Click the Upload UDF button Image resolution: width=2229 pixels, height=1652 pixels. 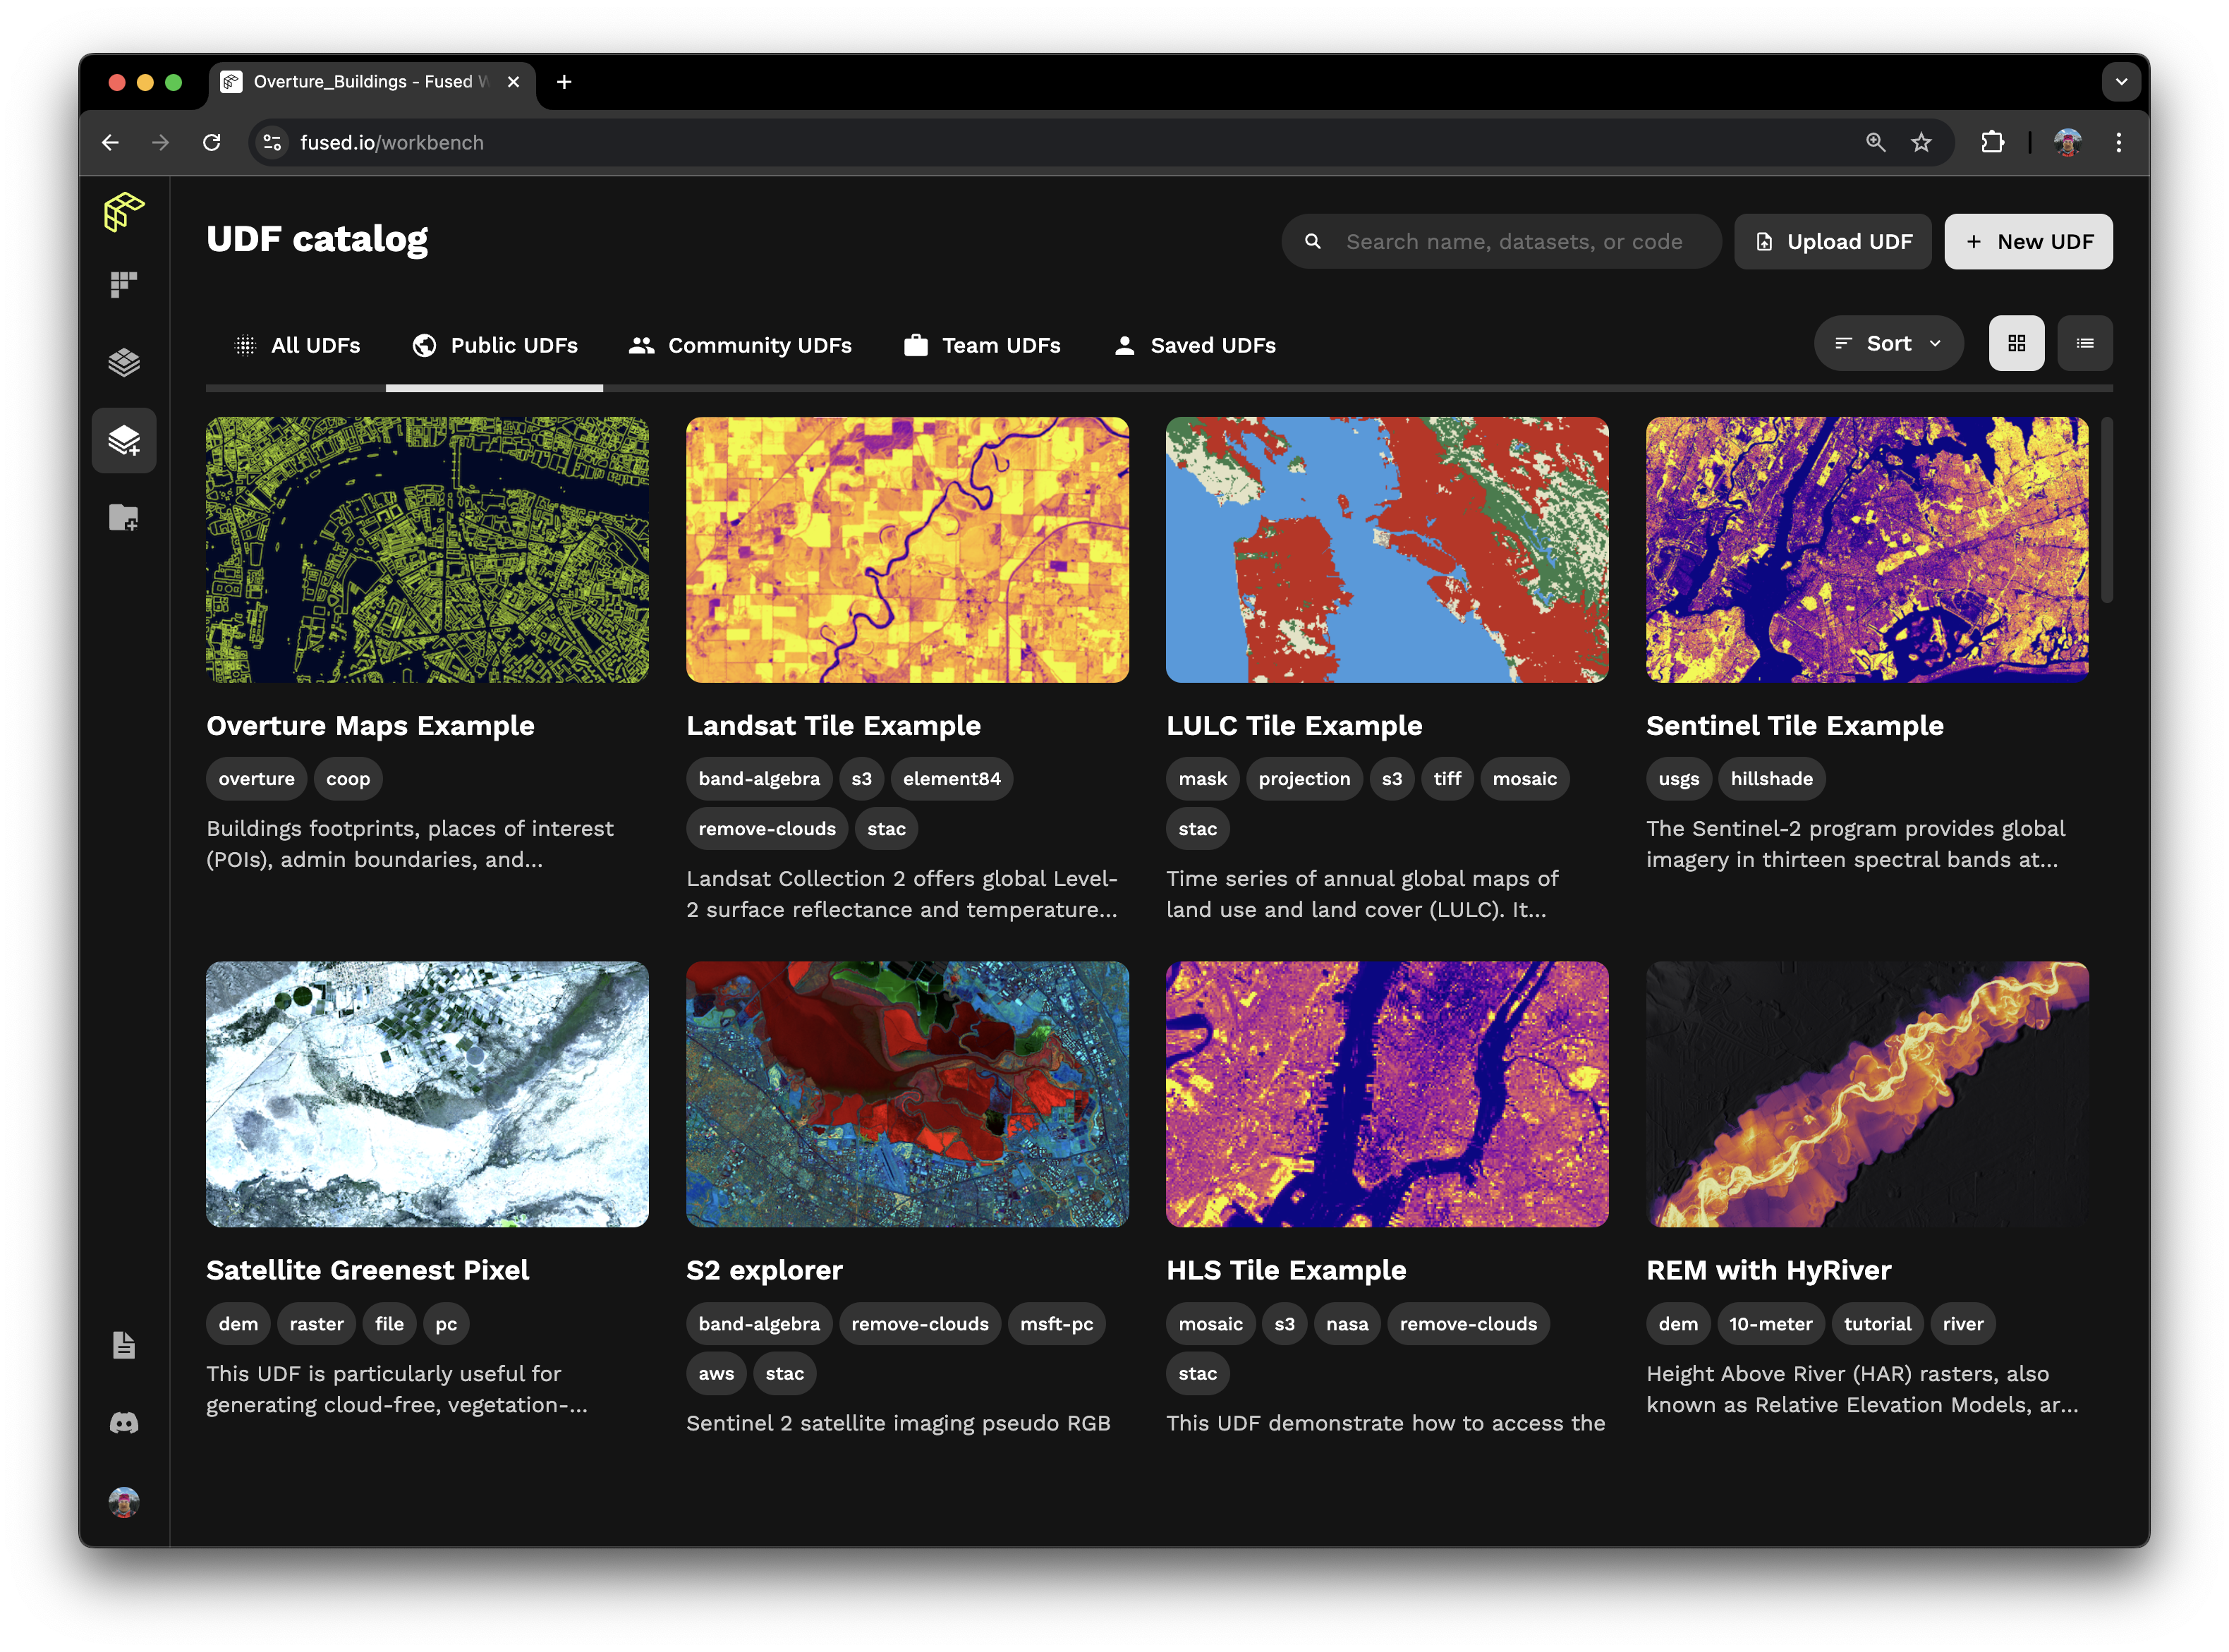coord(1833,242)
